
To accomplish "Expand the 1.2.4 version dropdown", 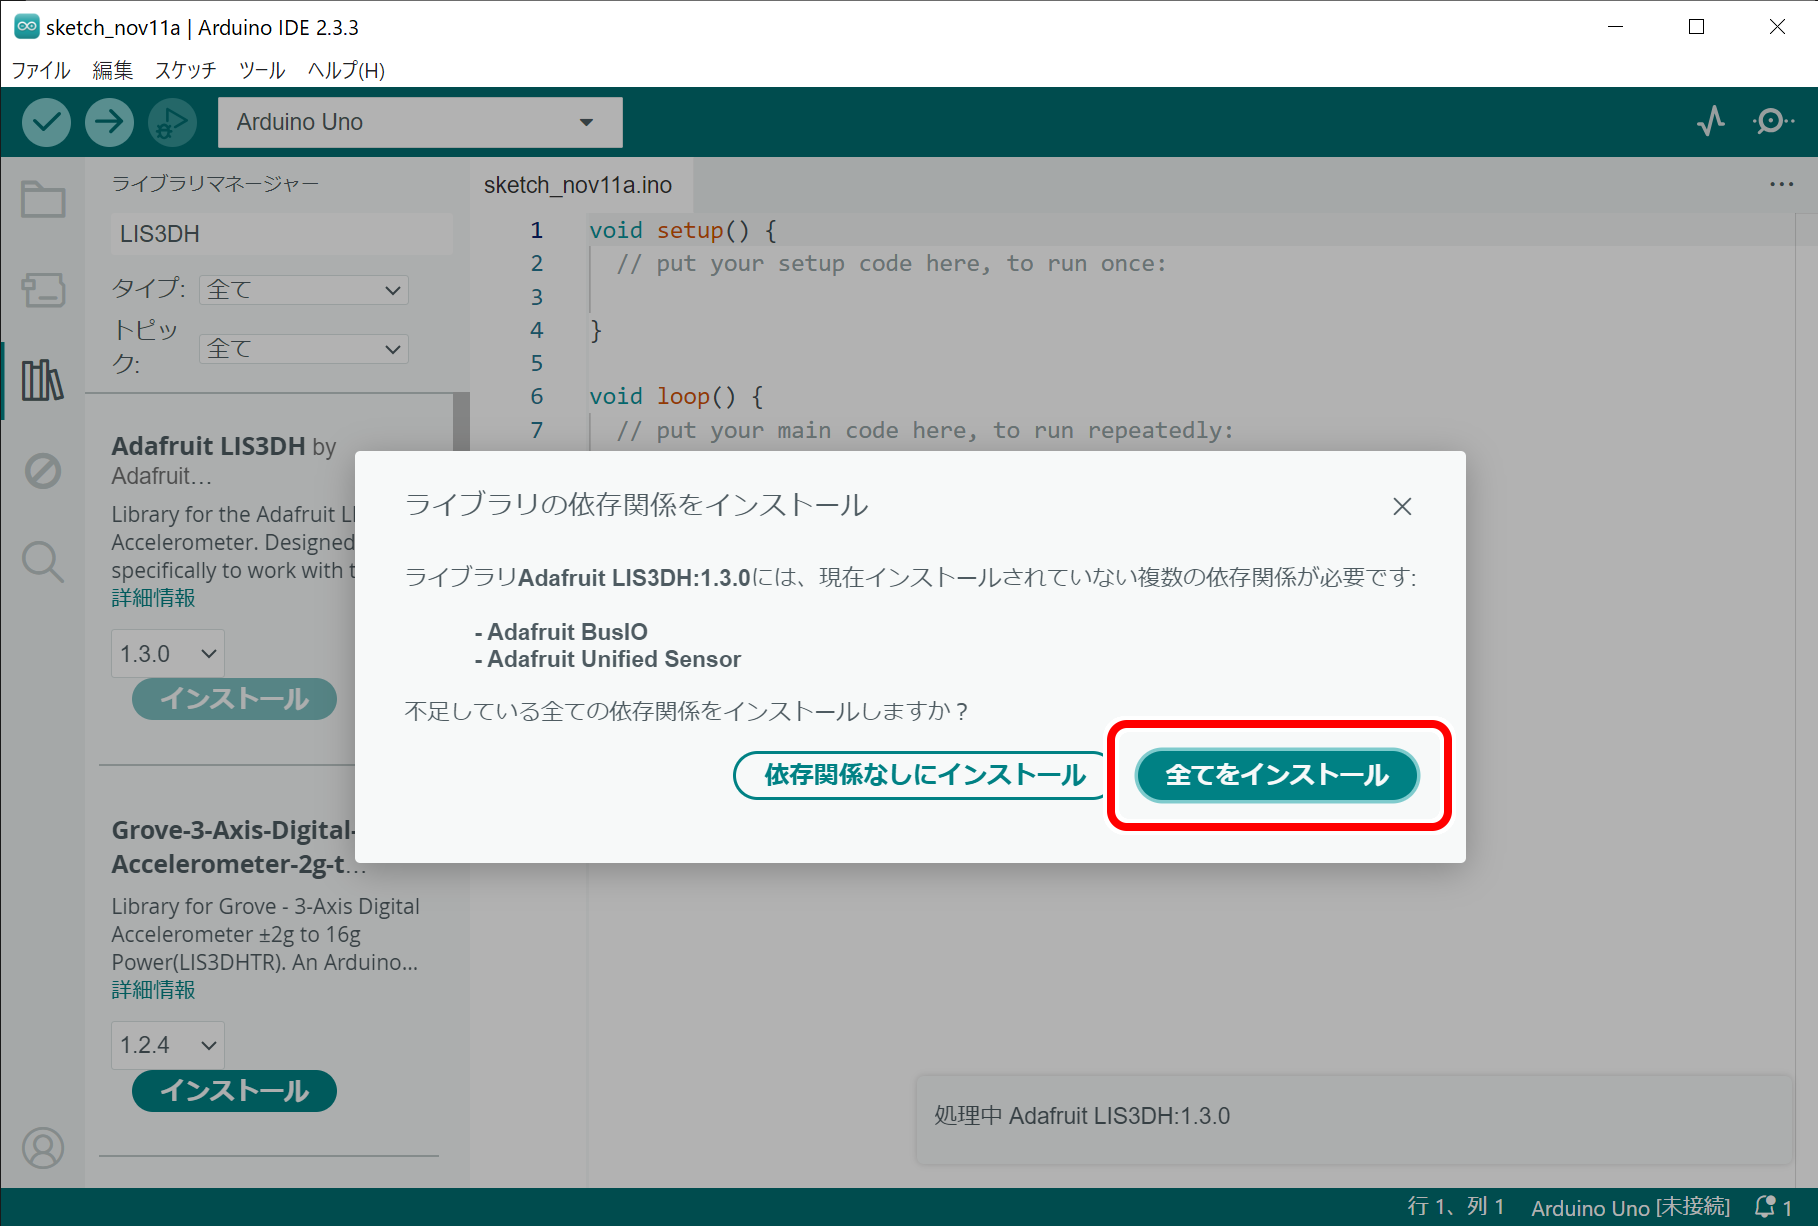I will click(168, 1045).
